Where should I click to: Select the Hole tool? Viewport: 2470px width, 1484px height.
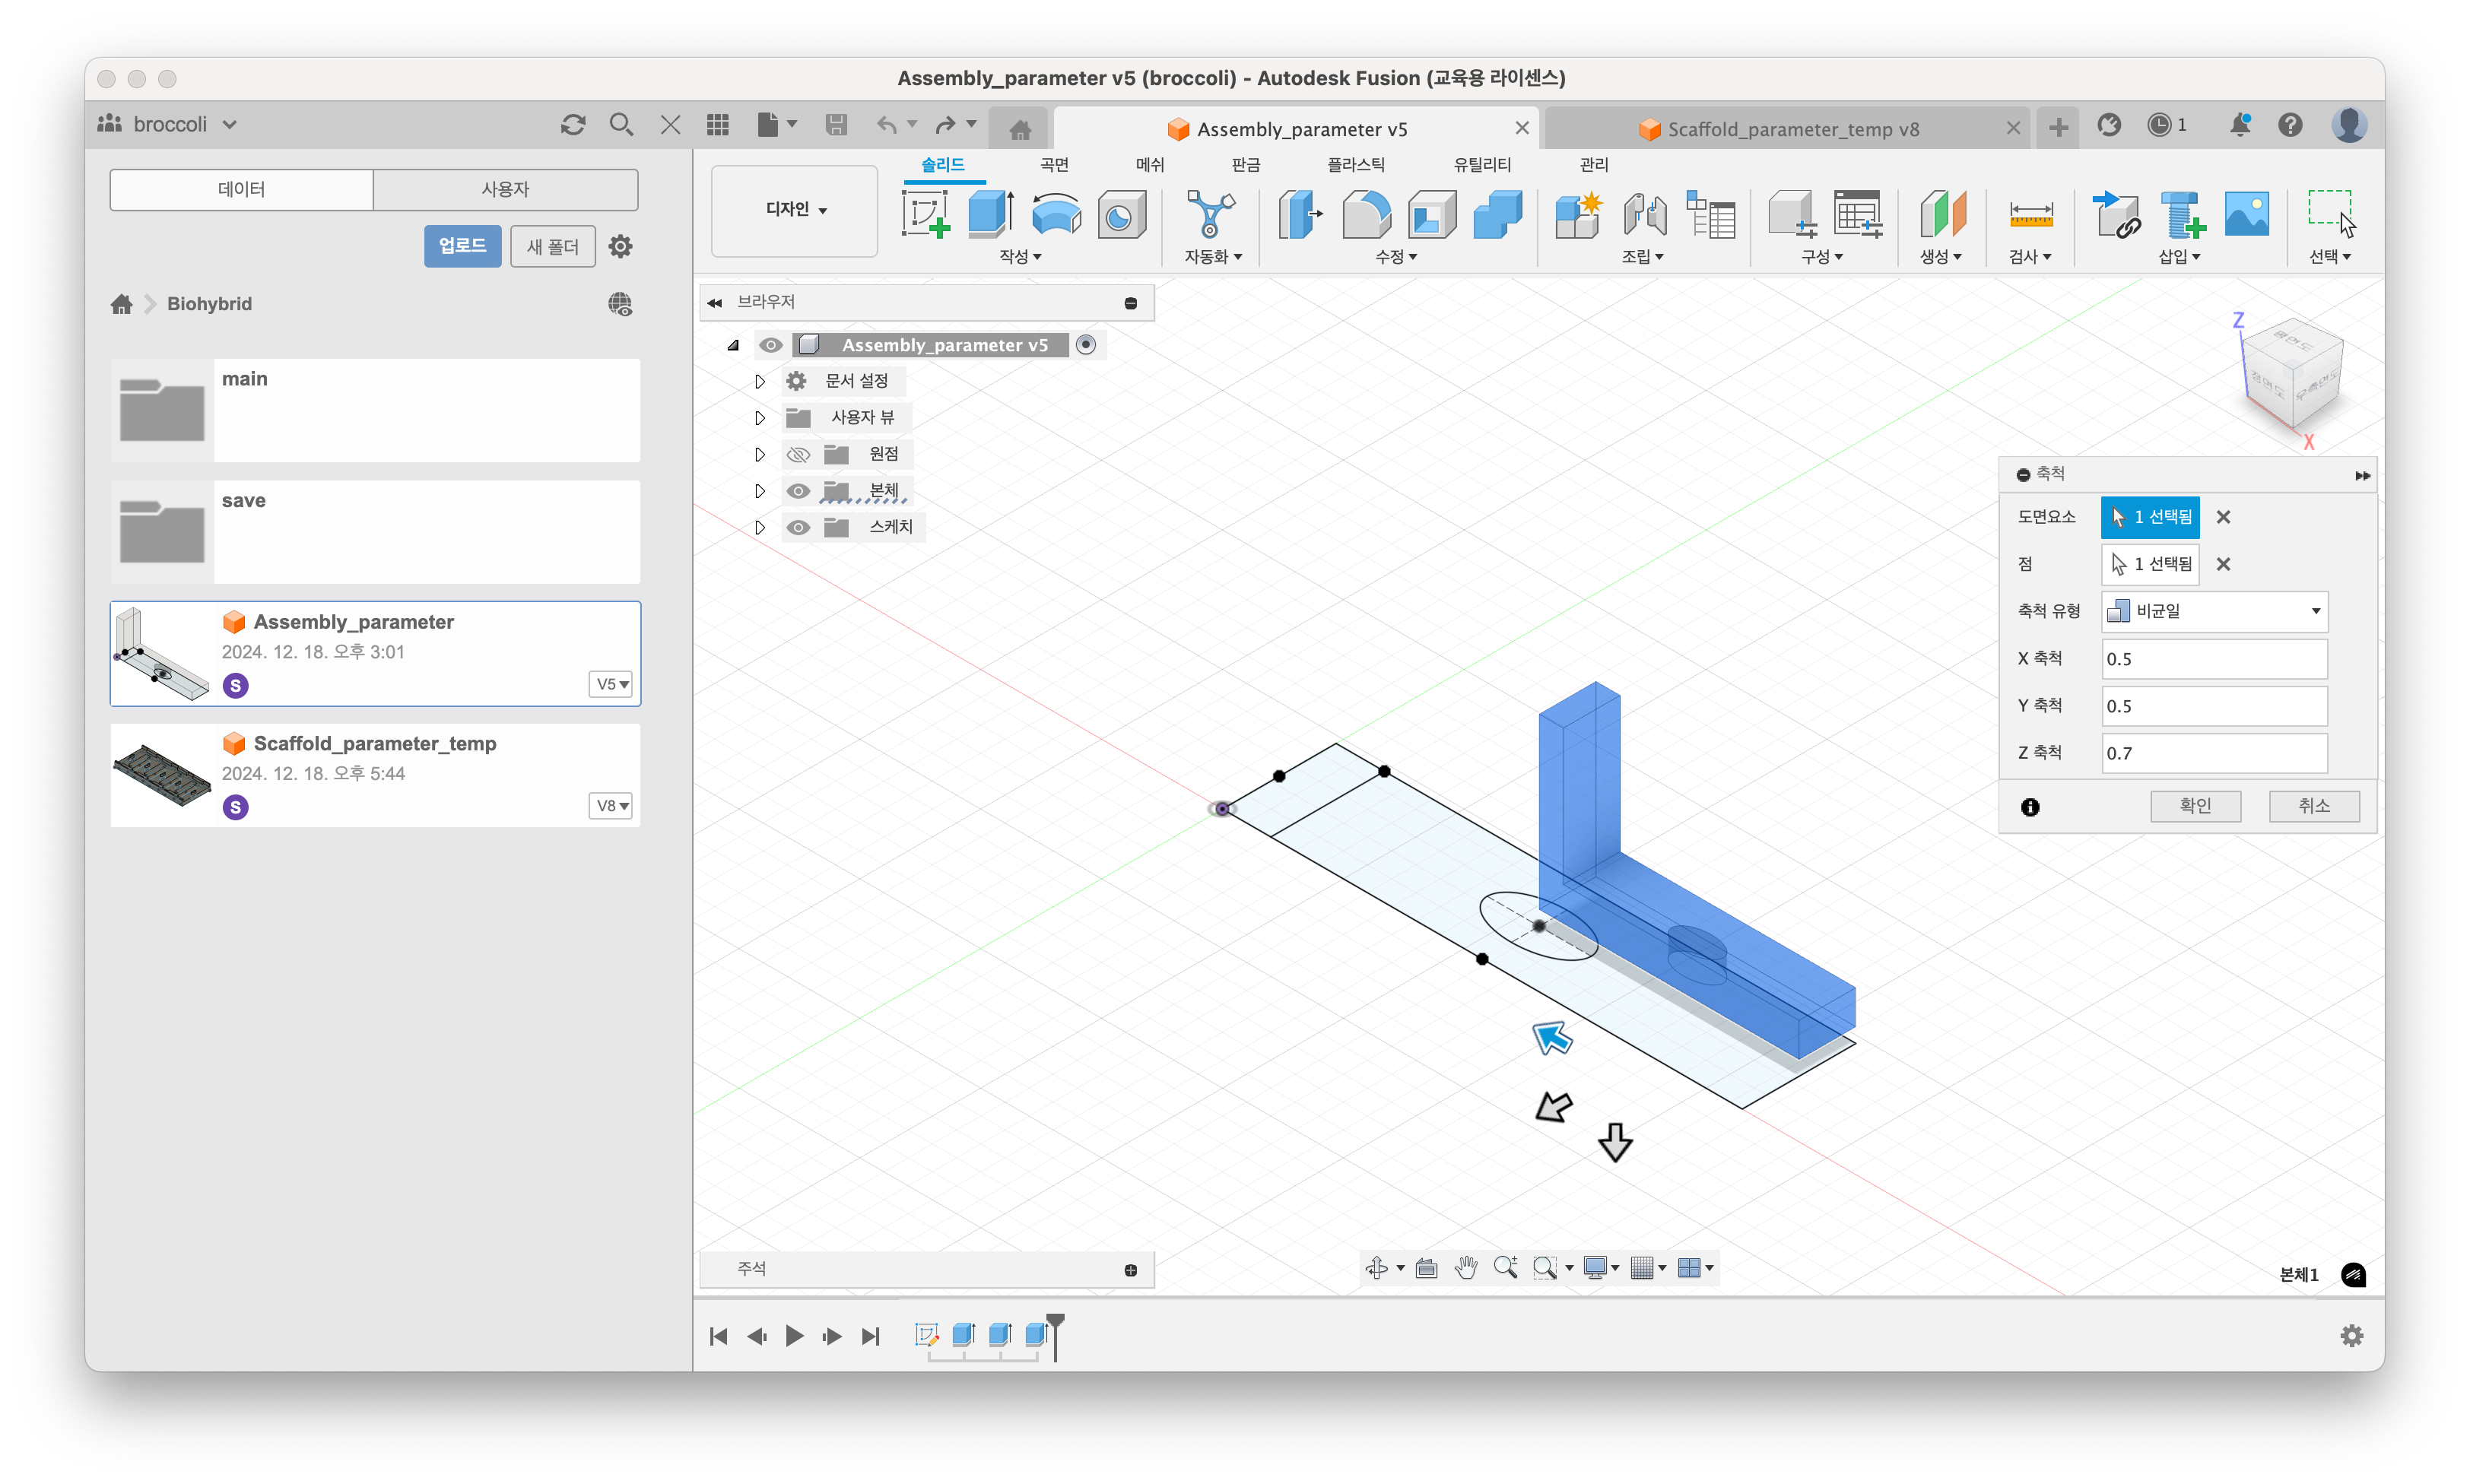pyautogui.click(x=1121, y=214)
